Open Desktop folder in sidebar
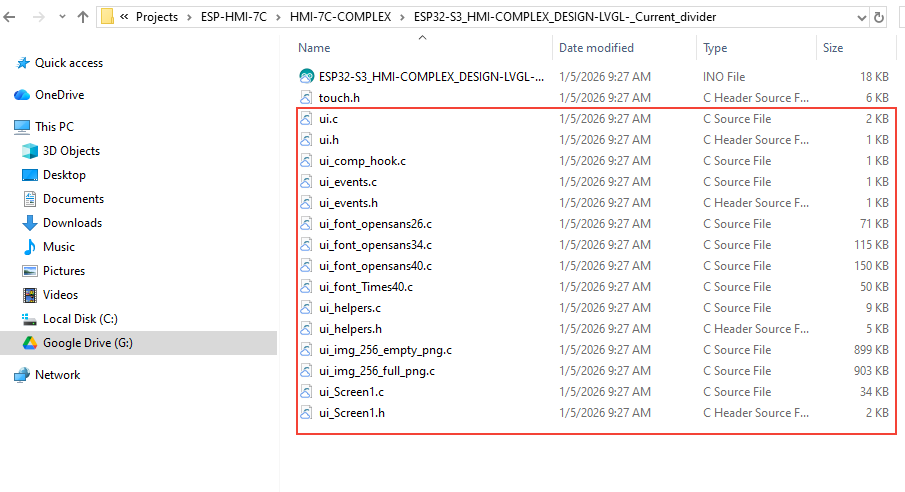 coord(64,175)
